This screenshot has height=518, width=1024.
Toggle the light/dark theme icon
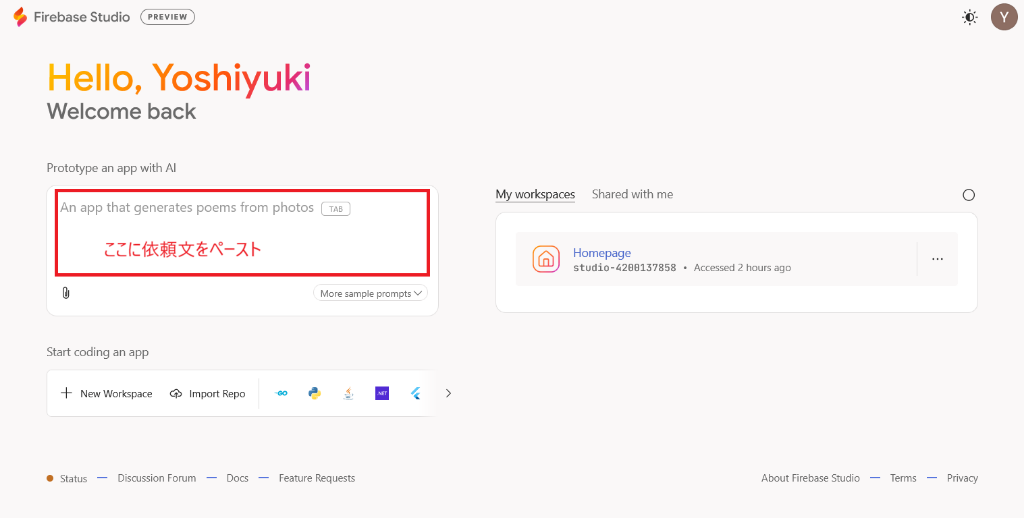coord(970,18)
